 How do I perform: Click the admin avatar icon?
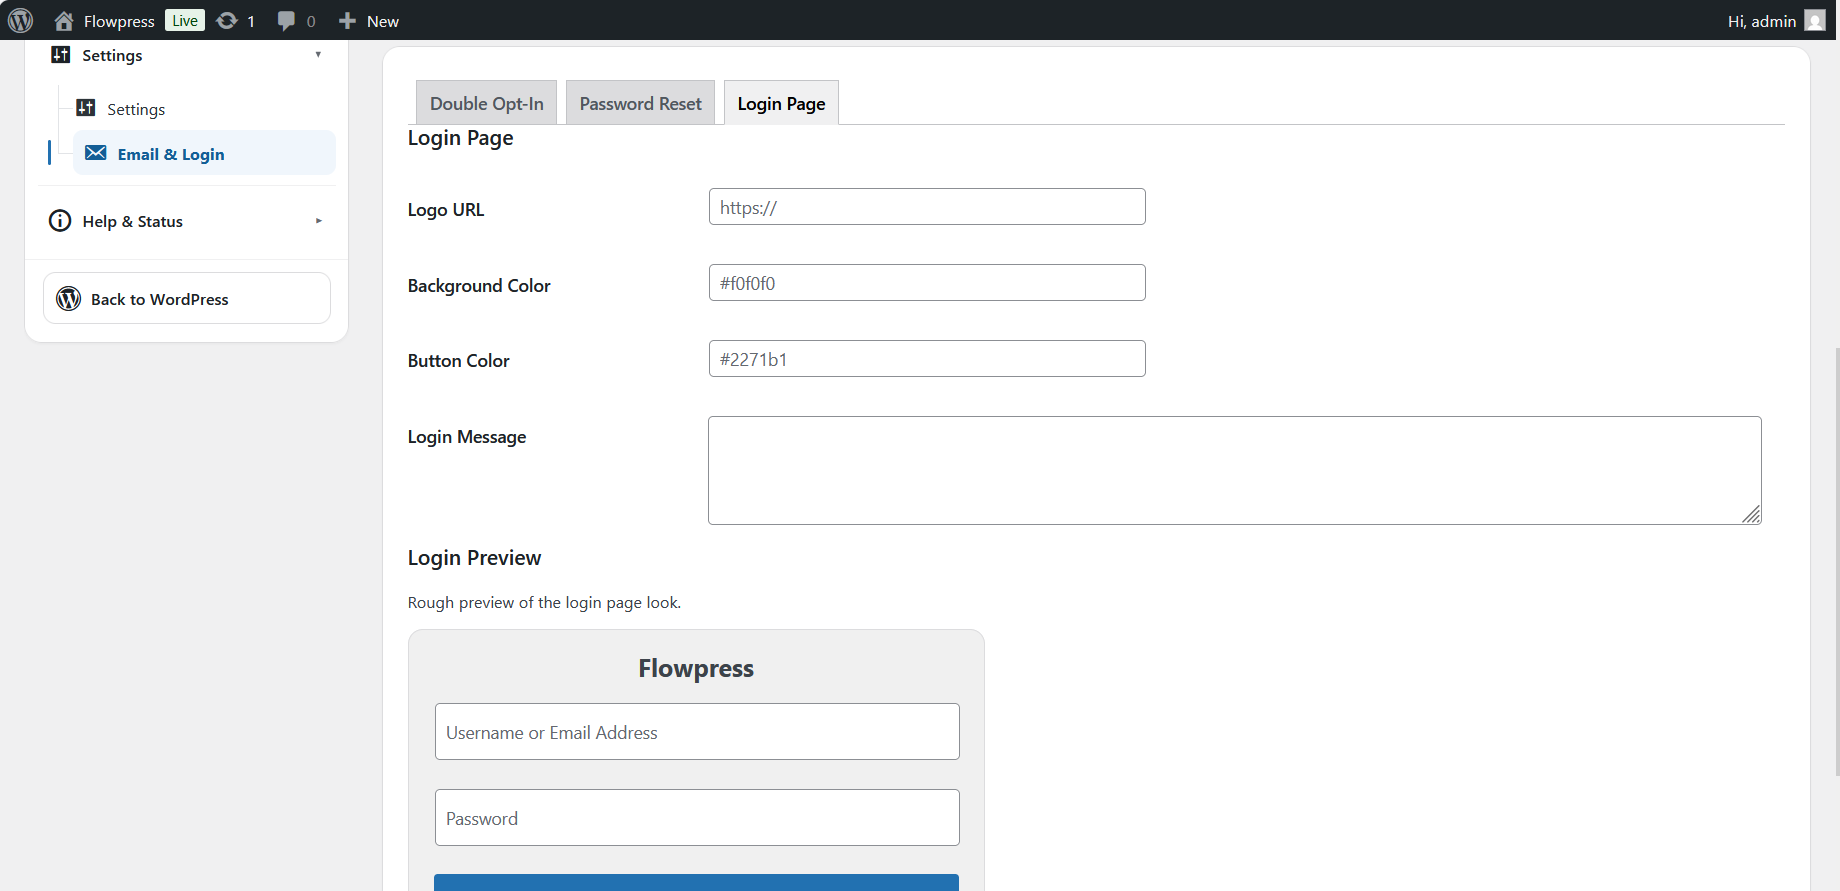1815,21
